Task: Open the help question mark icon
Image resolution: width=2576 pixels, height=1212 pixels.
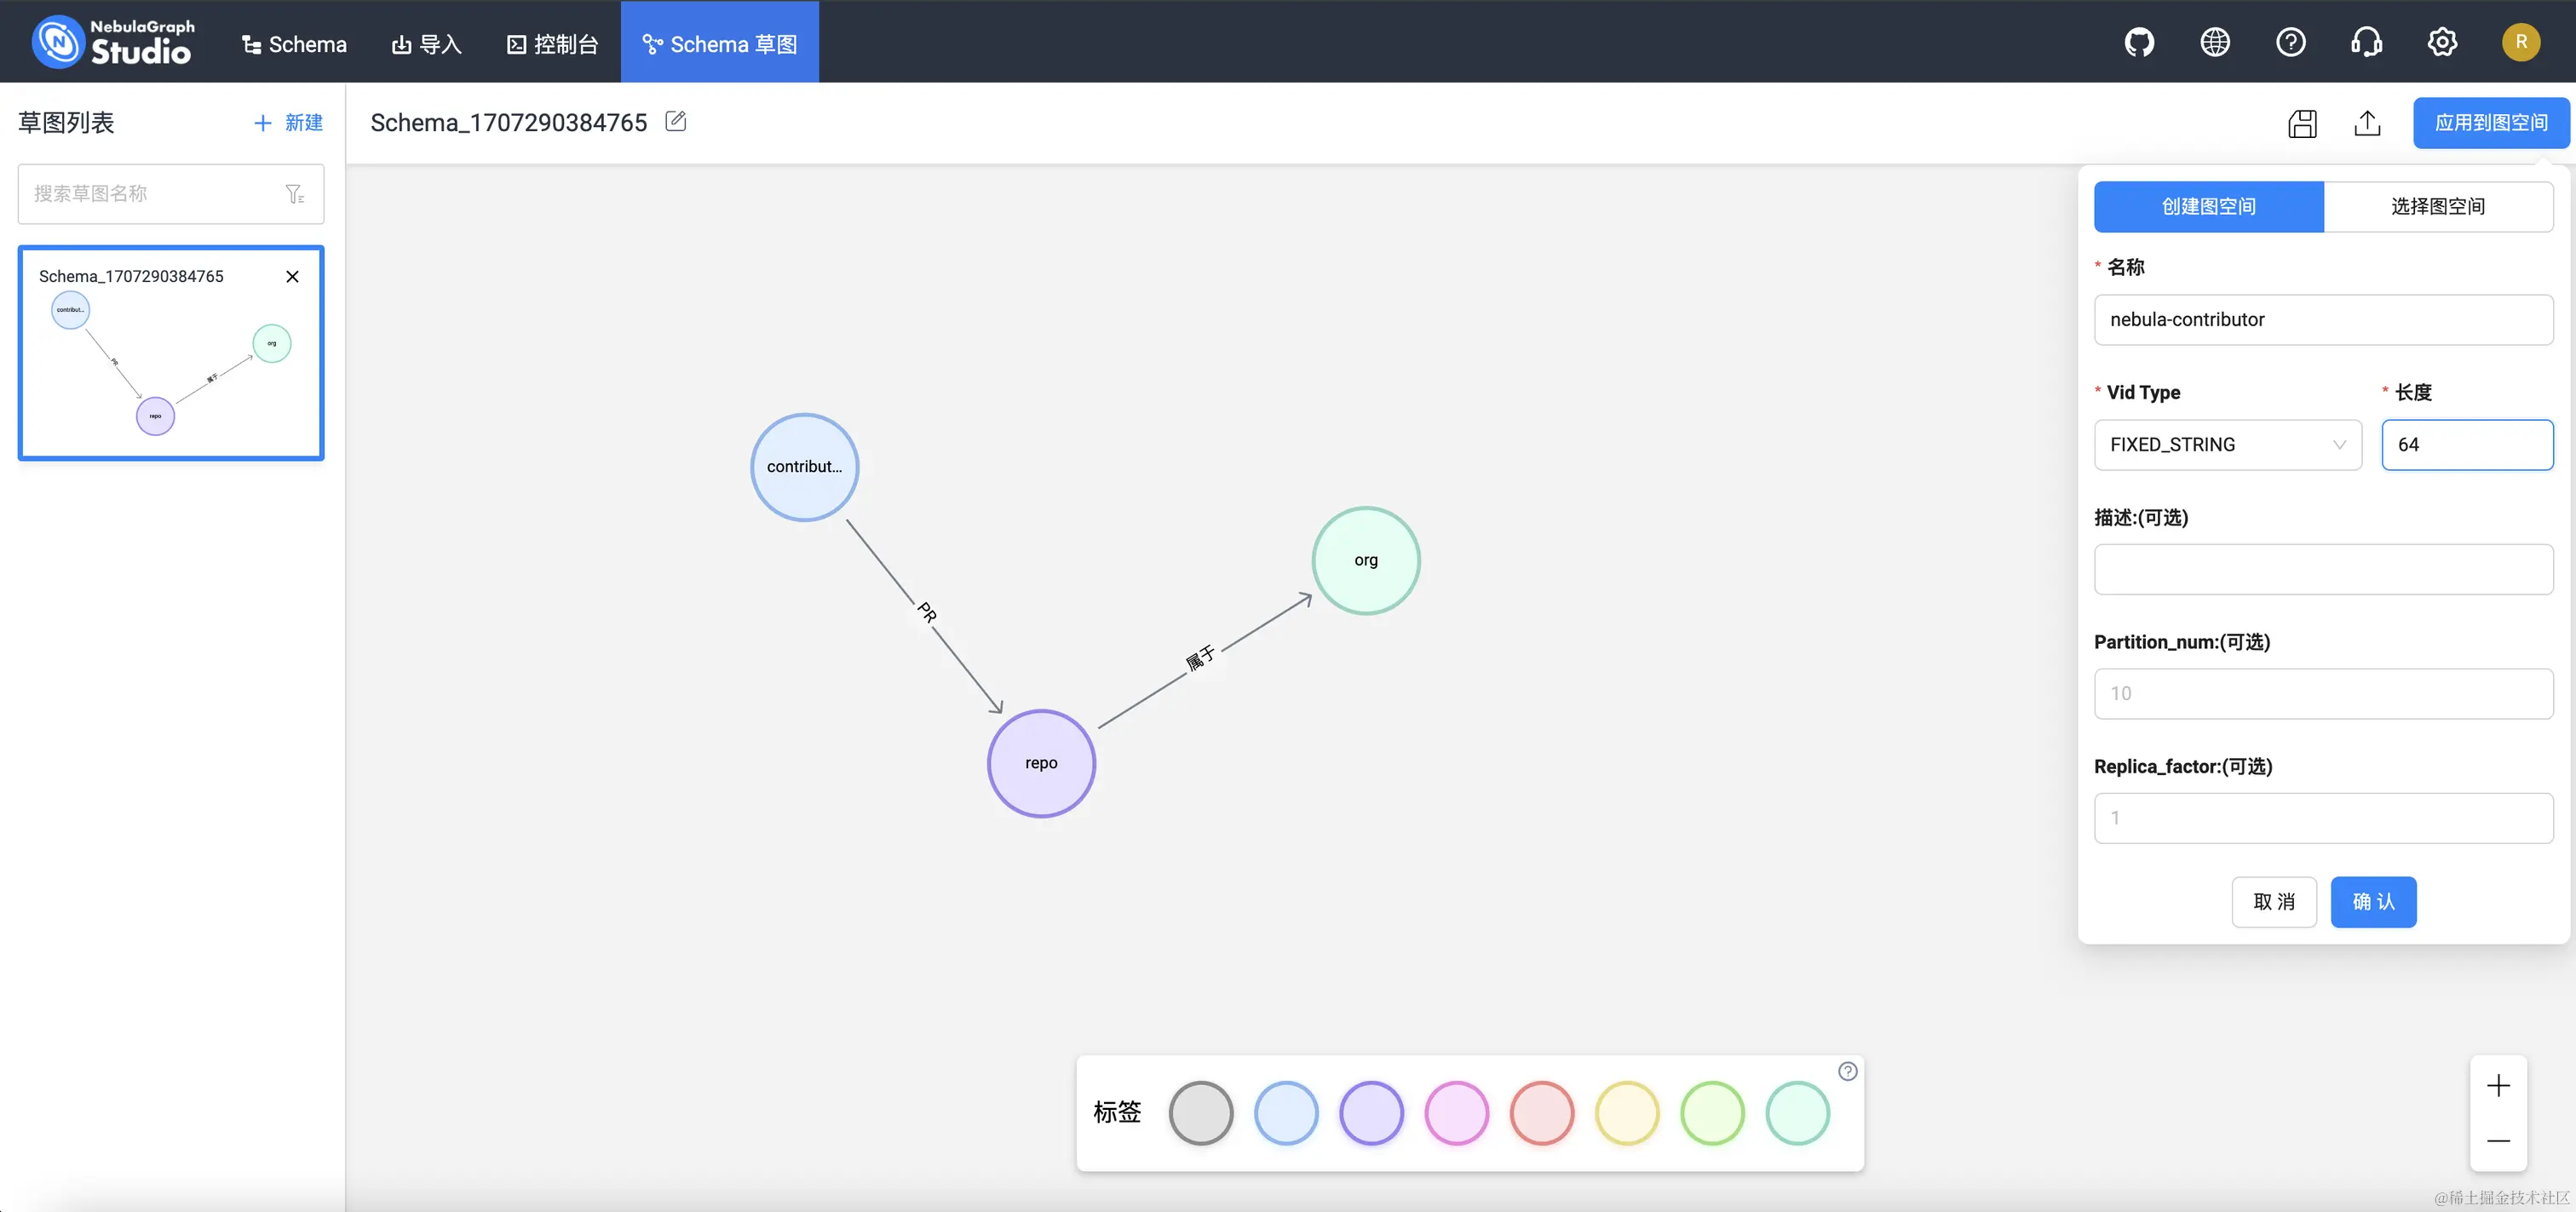Action: click(2290, 42)
